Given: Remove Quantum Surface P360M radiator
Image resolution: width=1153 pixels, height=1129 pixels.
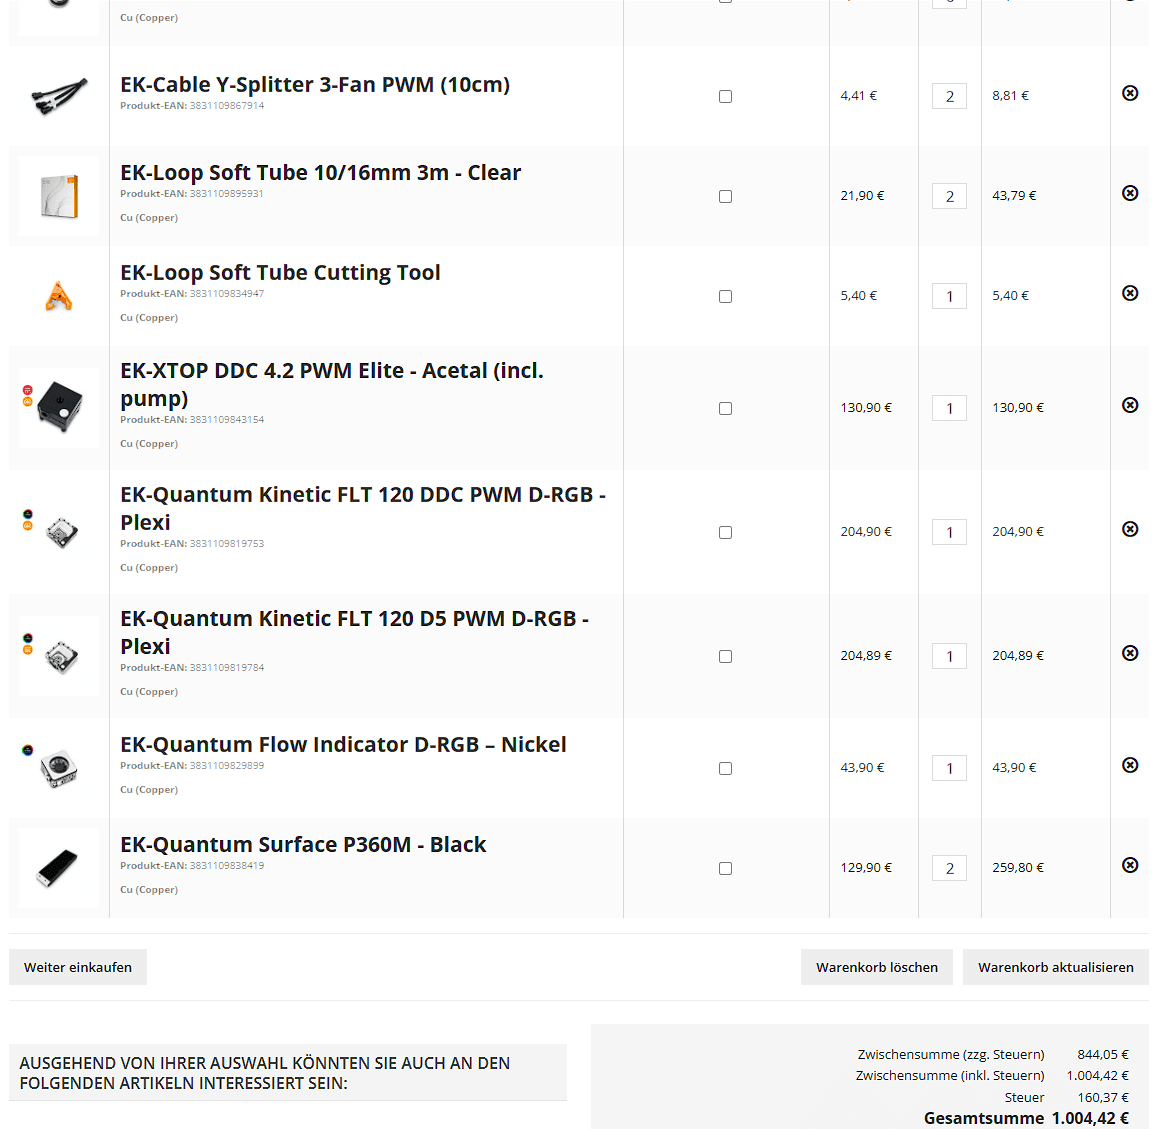Looking at the screenshot, I should tap(1130, 866).
